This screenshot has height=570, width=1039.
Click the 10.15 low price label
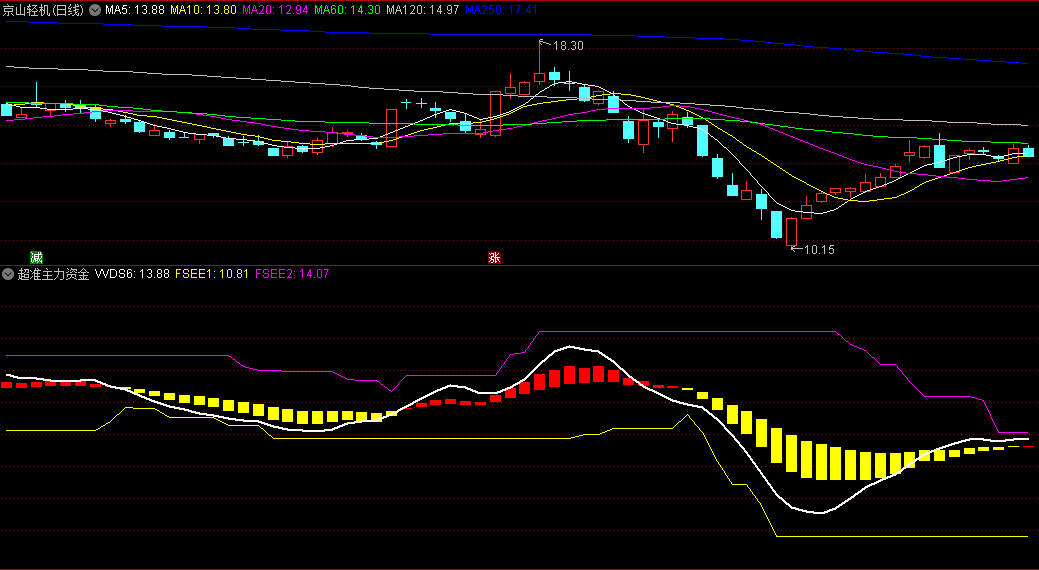point(819,250)
